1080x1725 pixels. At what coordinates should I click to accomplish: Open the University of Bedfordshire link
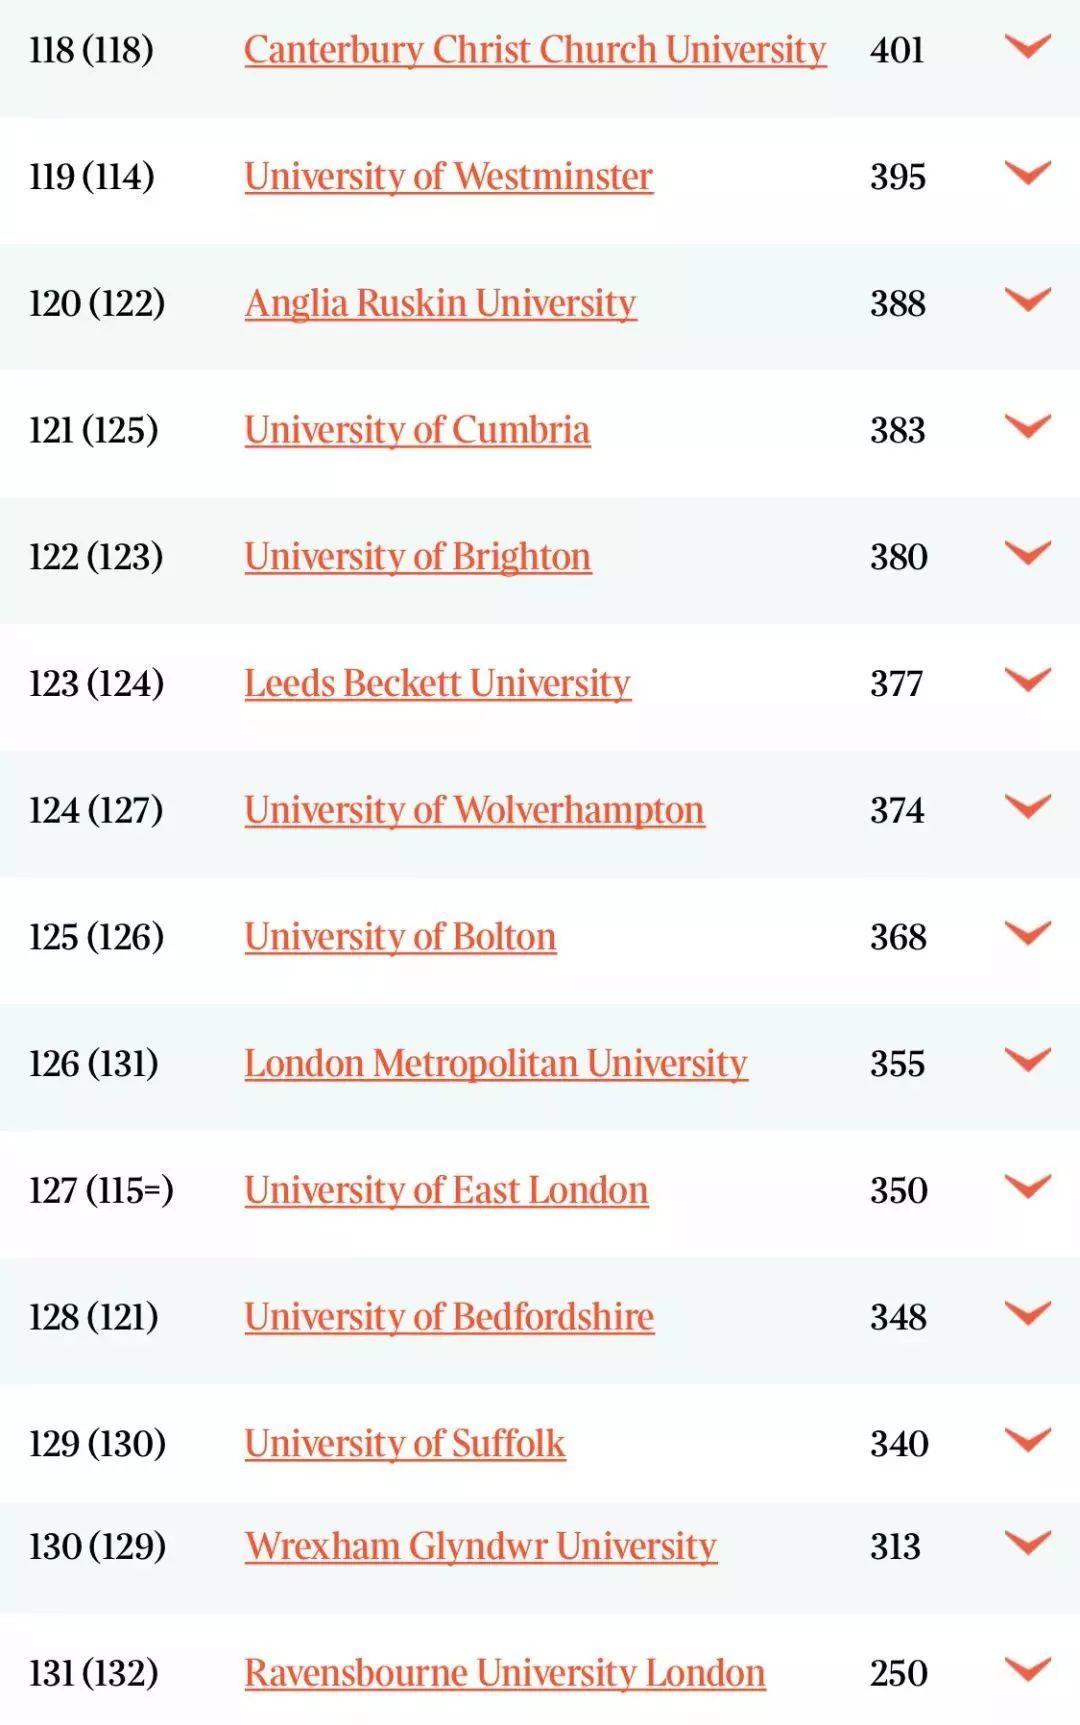[449, 1317]
